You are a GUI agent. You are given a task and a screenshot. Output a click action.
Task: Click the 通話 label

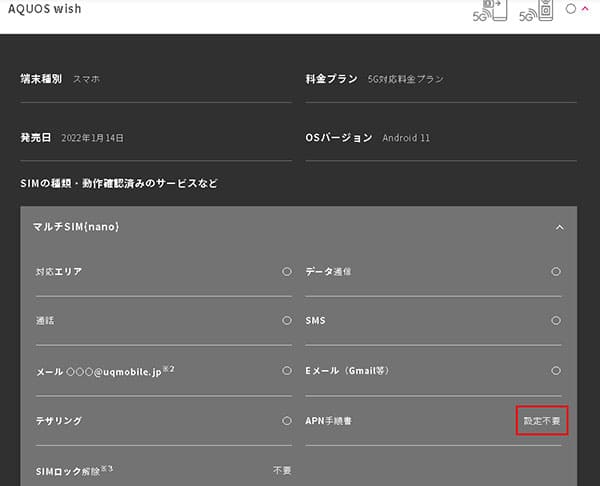pos(45,320)
